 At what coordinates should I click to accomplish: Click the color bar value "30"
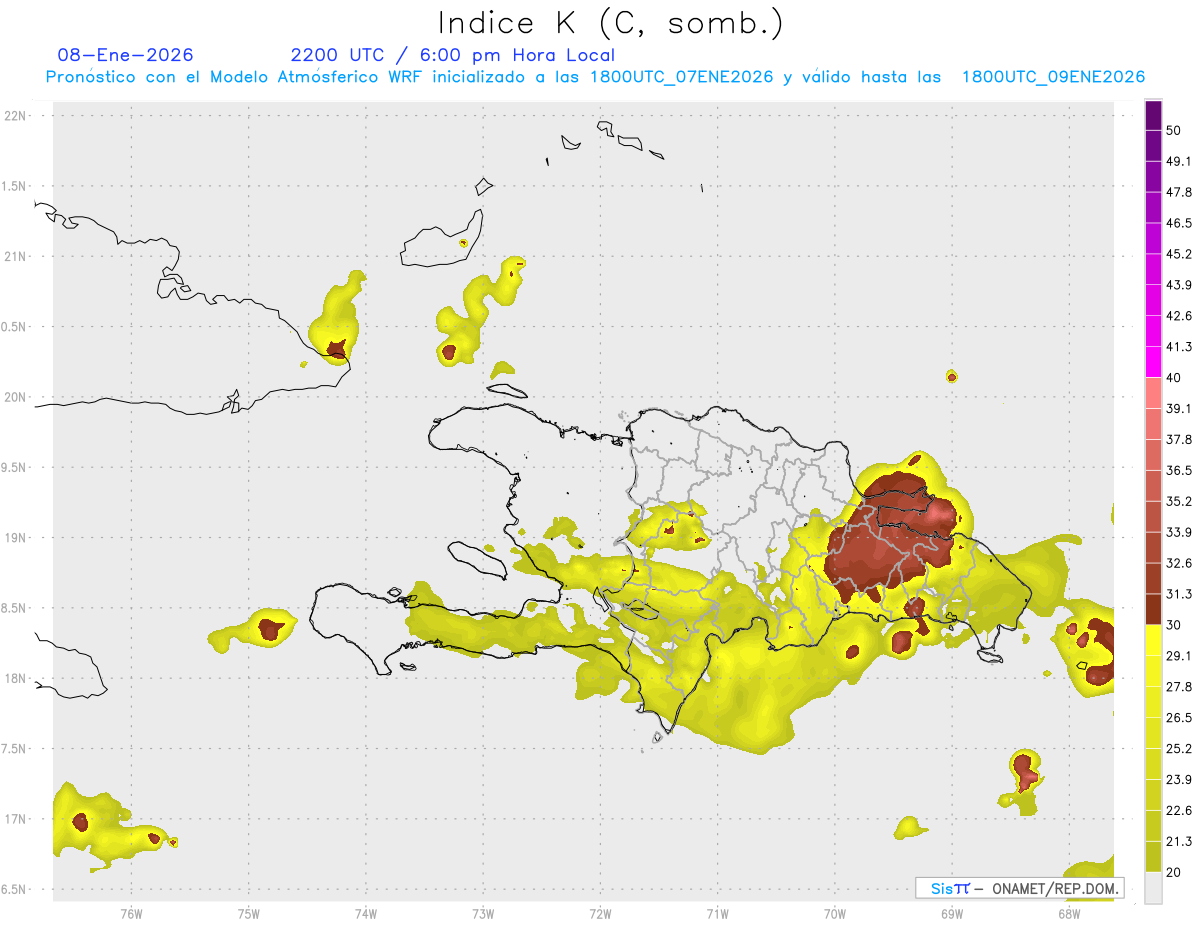(1174, 625)
